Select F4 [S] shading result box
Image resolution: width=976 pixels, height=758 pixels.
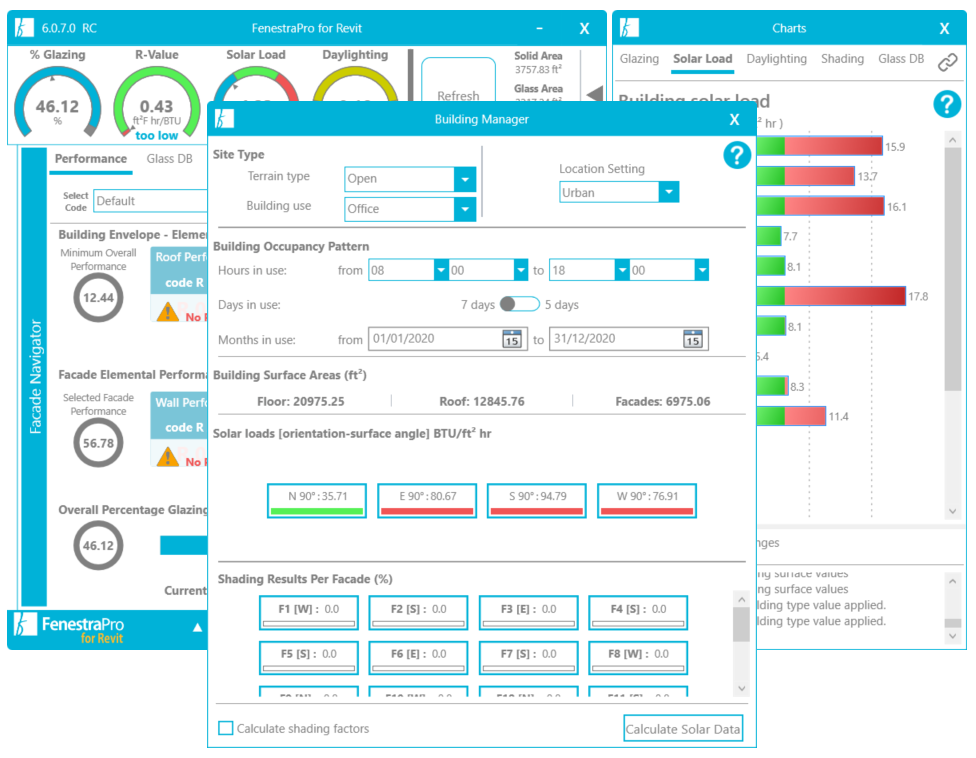638,613
